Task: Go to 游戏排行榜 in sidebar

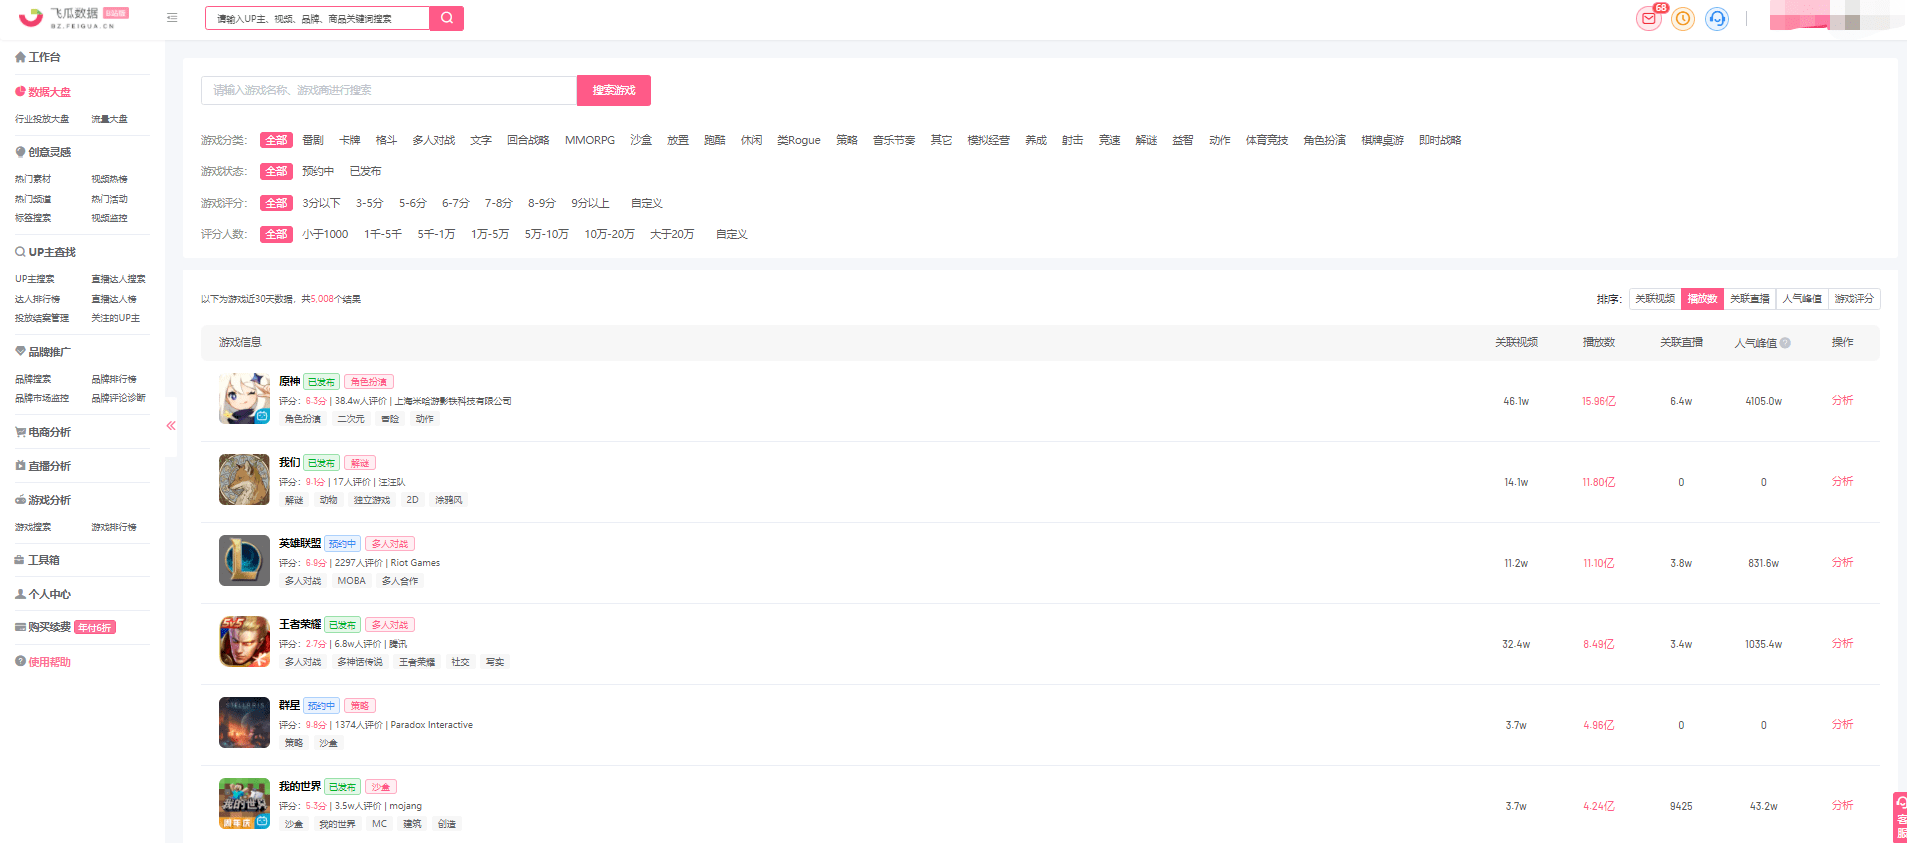Action: pos(114,527)
